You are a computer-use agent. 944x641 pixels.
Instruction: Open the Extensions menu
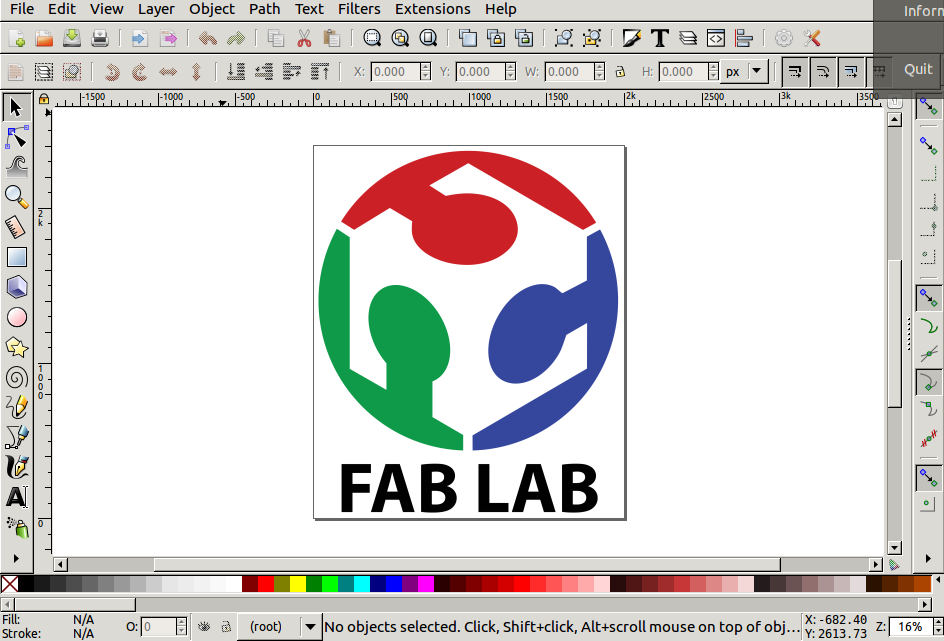[x=432, y=9]
